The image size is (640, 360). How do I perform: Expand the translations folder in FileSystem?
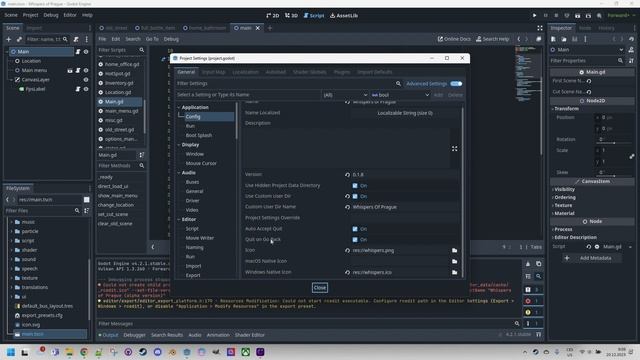coord(11,287)
